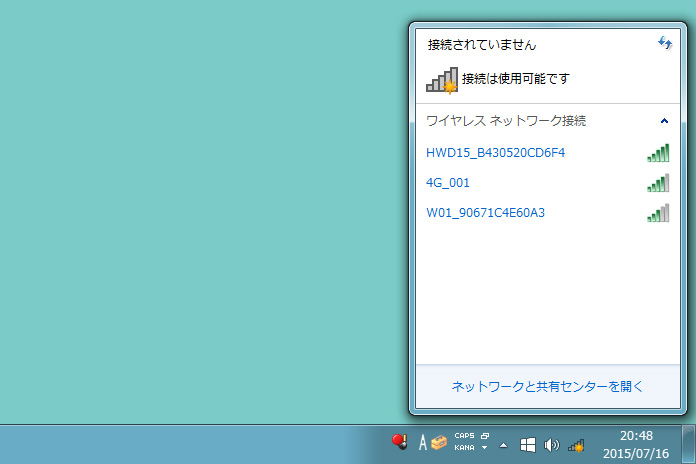Toggle the KANA lock indicator
The image size is (696, 464).
coord(464,448)
